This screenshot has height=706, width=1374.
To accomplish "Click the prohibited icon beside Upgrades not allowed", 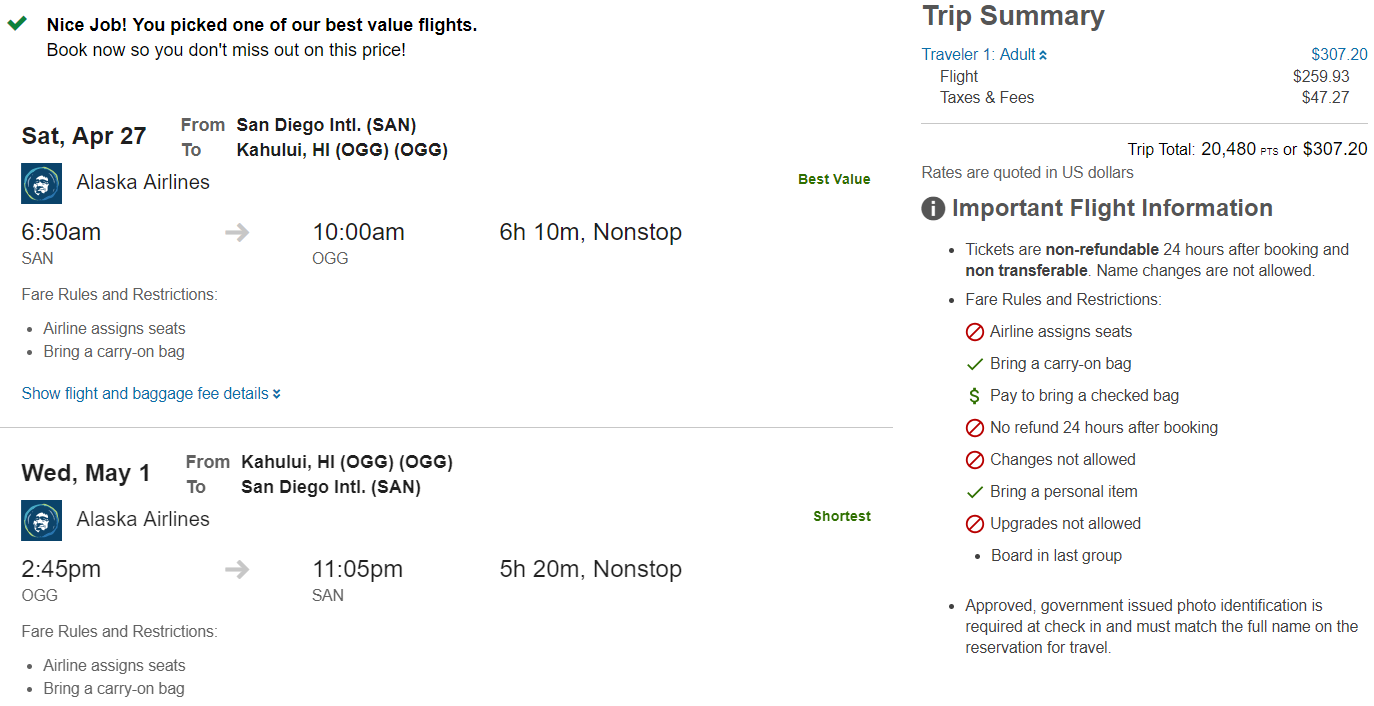I will pyautogui.click(x=975, y=524).
